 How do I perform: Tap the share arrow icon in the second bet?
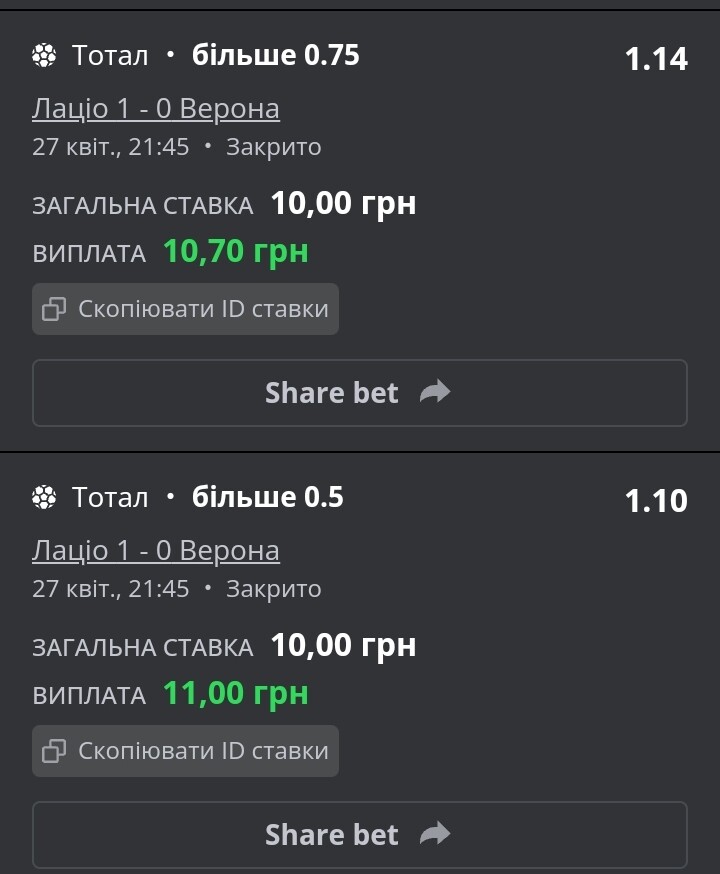click(435, 834)
